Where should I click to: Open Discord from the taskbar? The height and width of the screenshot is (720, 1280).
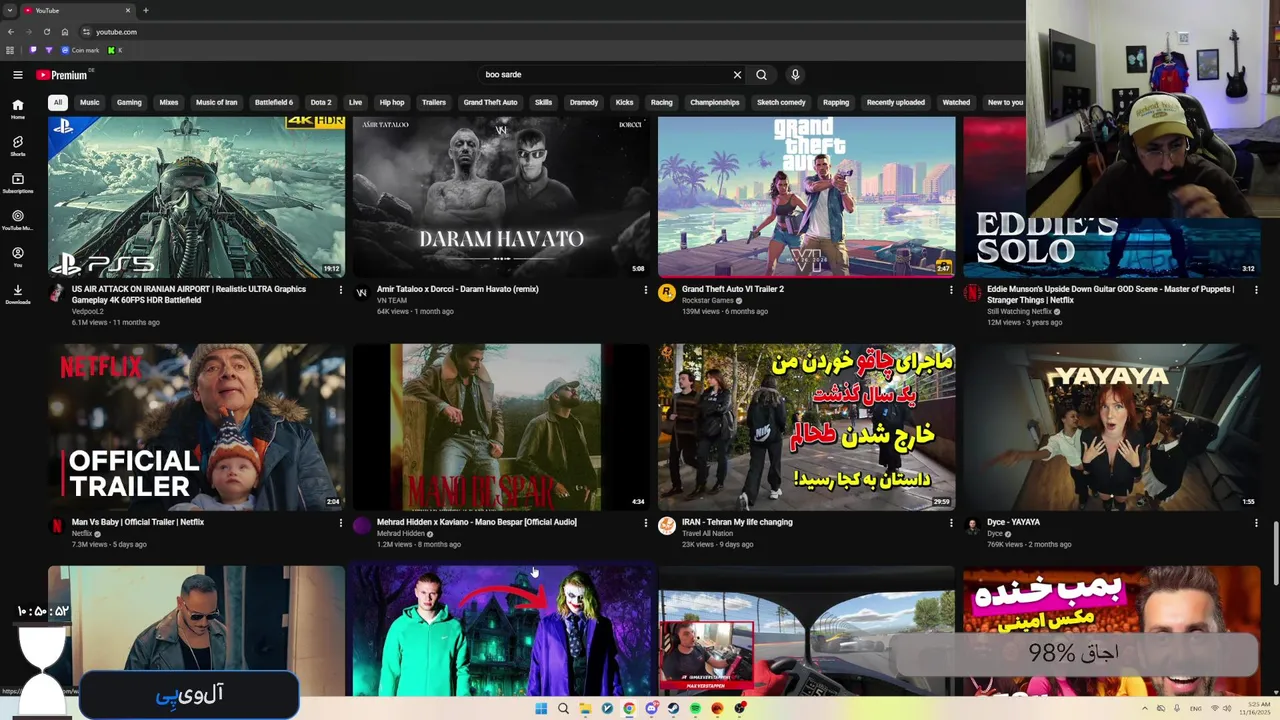pos(651,708)
